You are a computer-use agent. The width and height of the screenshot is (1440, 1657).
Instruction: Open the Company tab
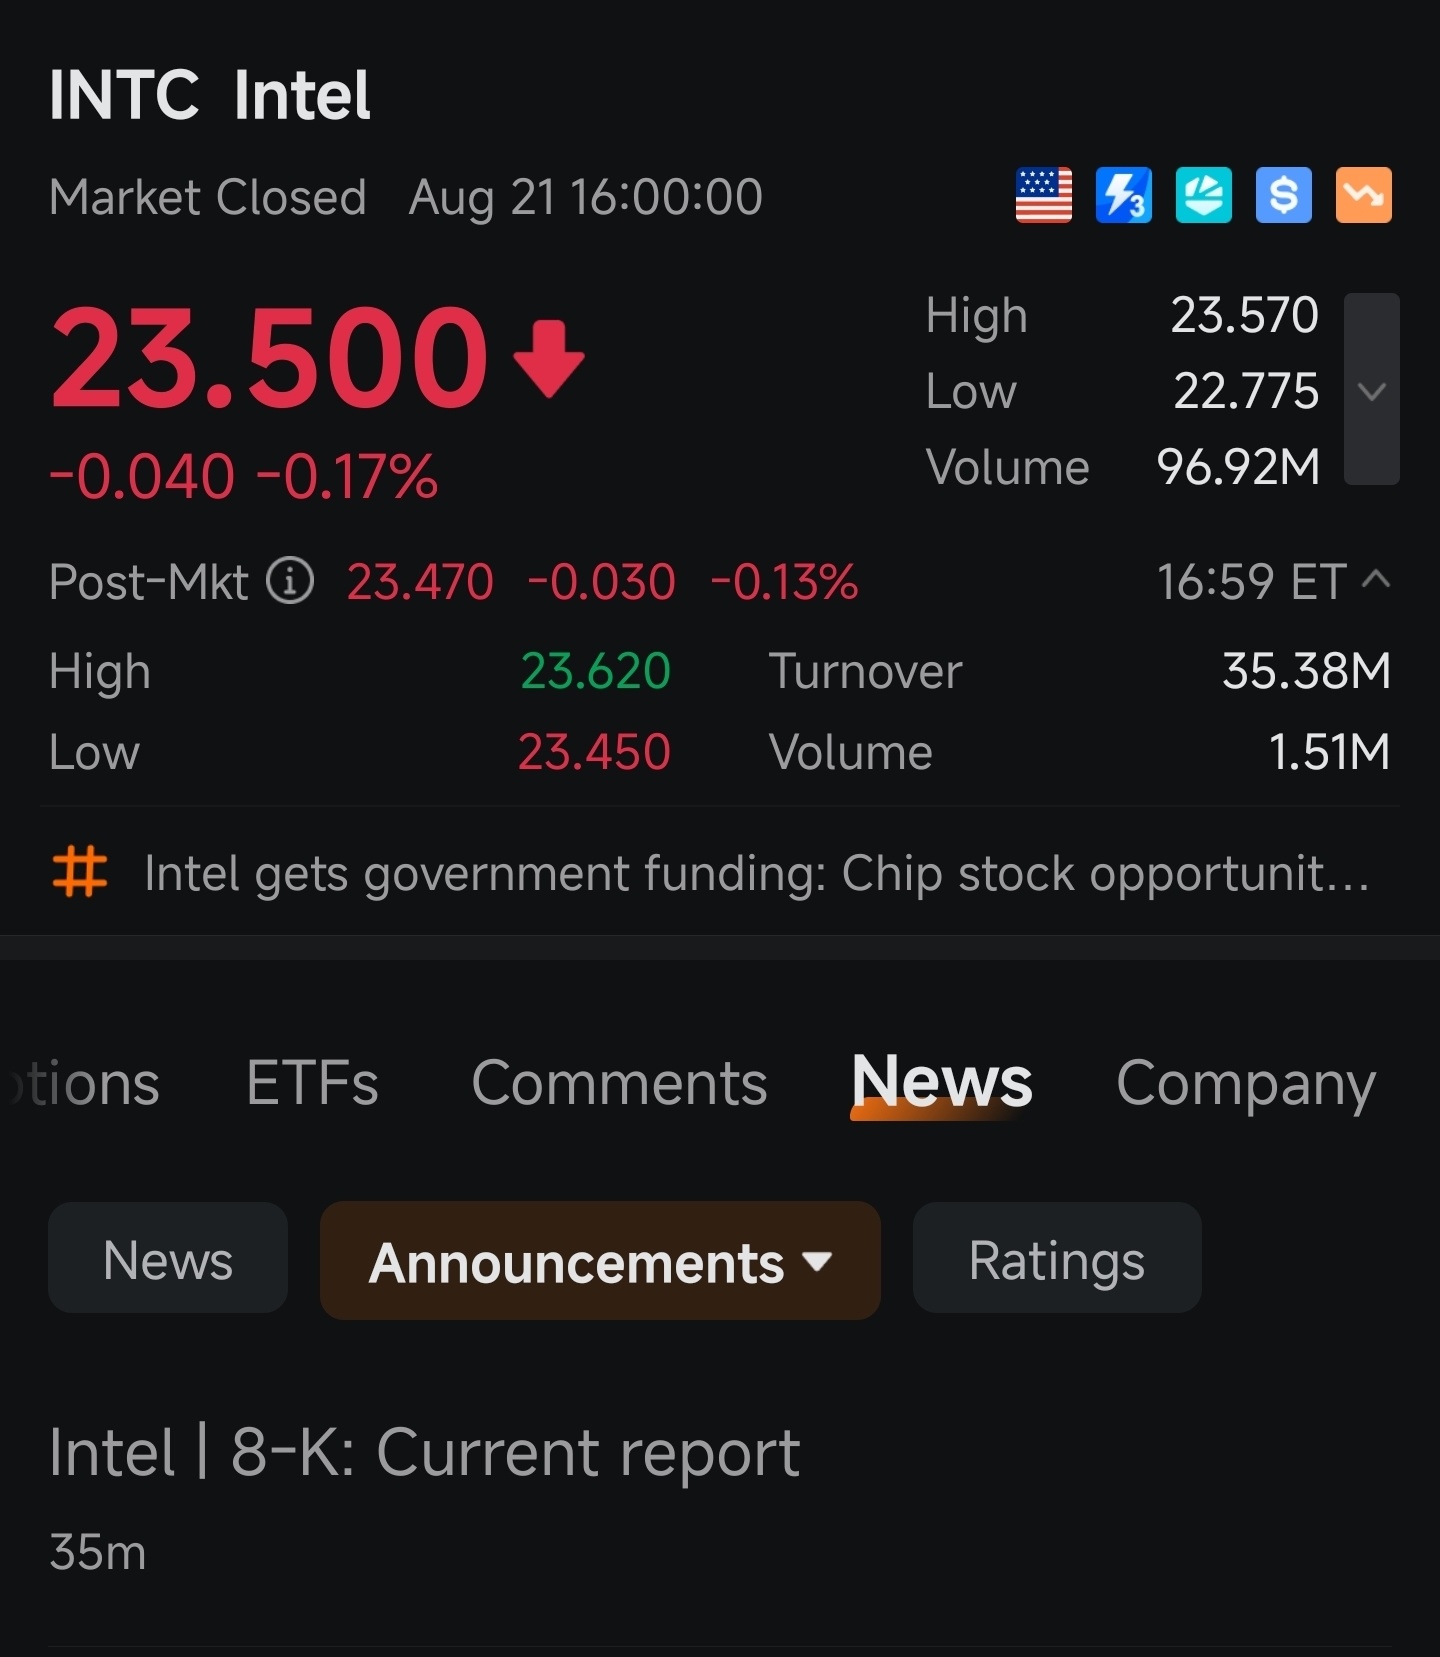[x=1246, y=1085]
